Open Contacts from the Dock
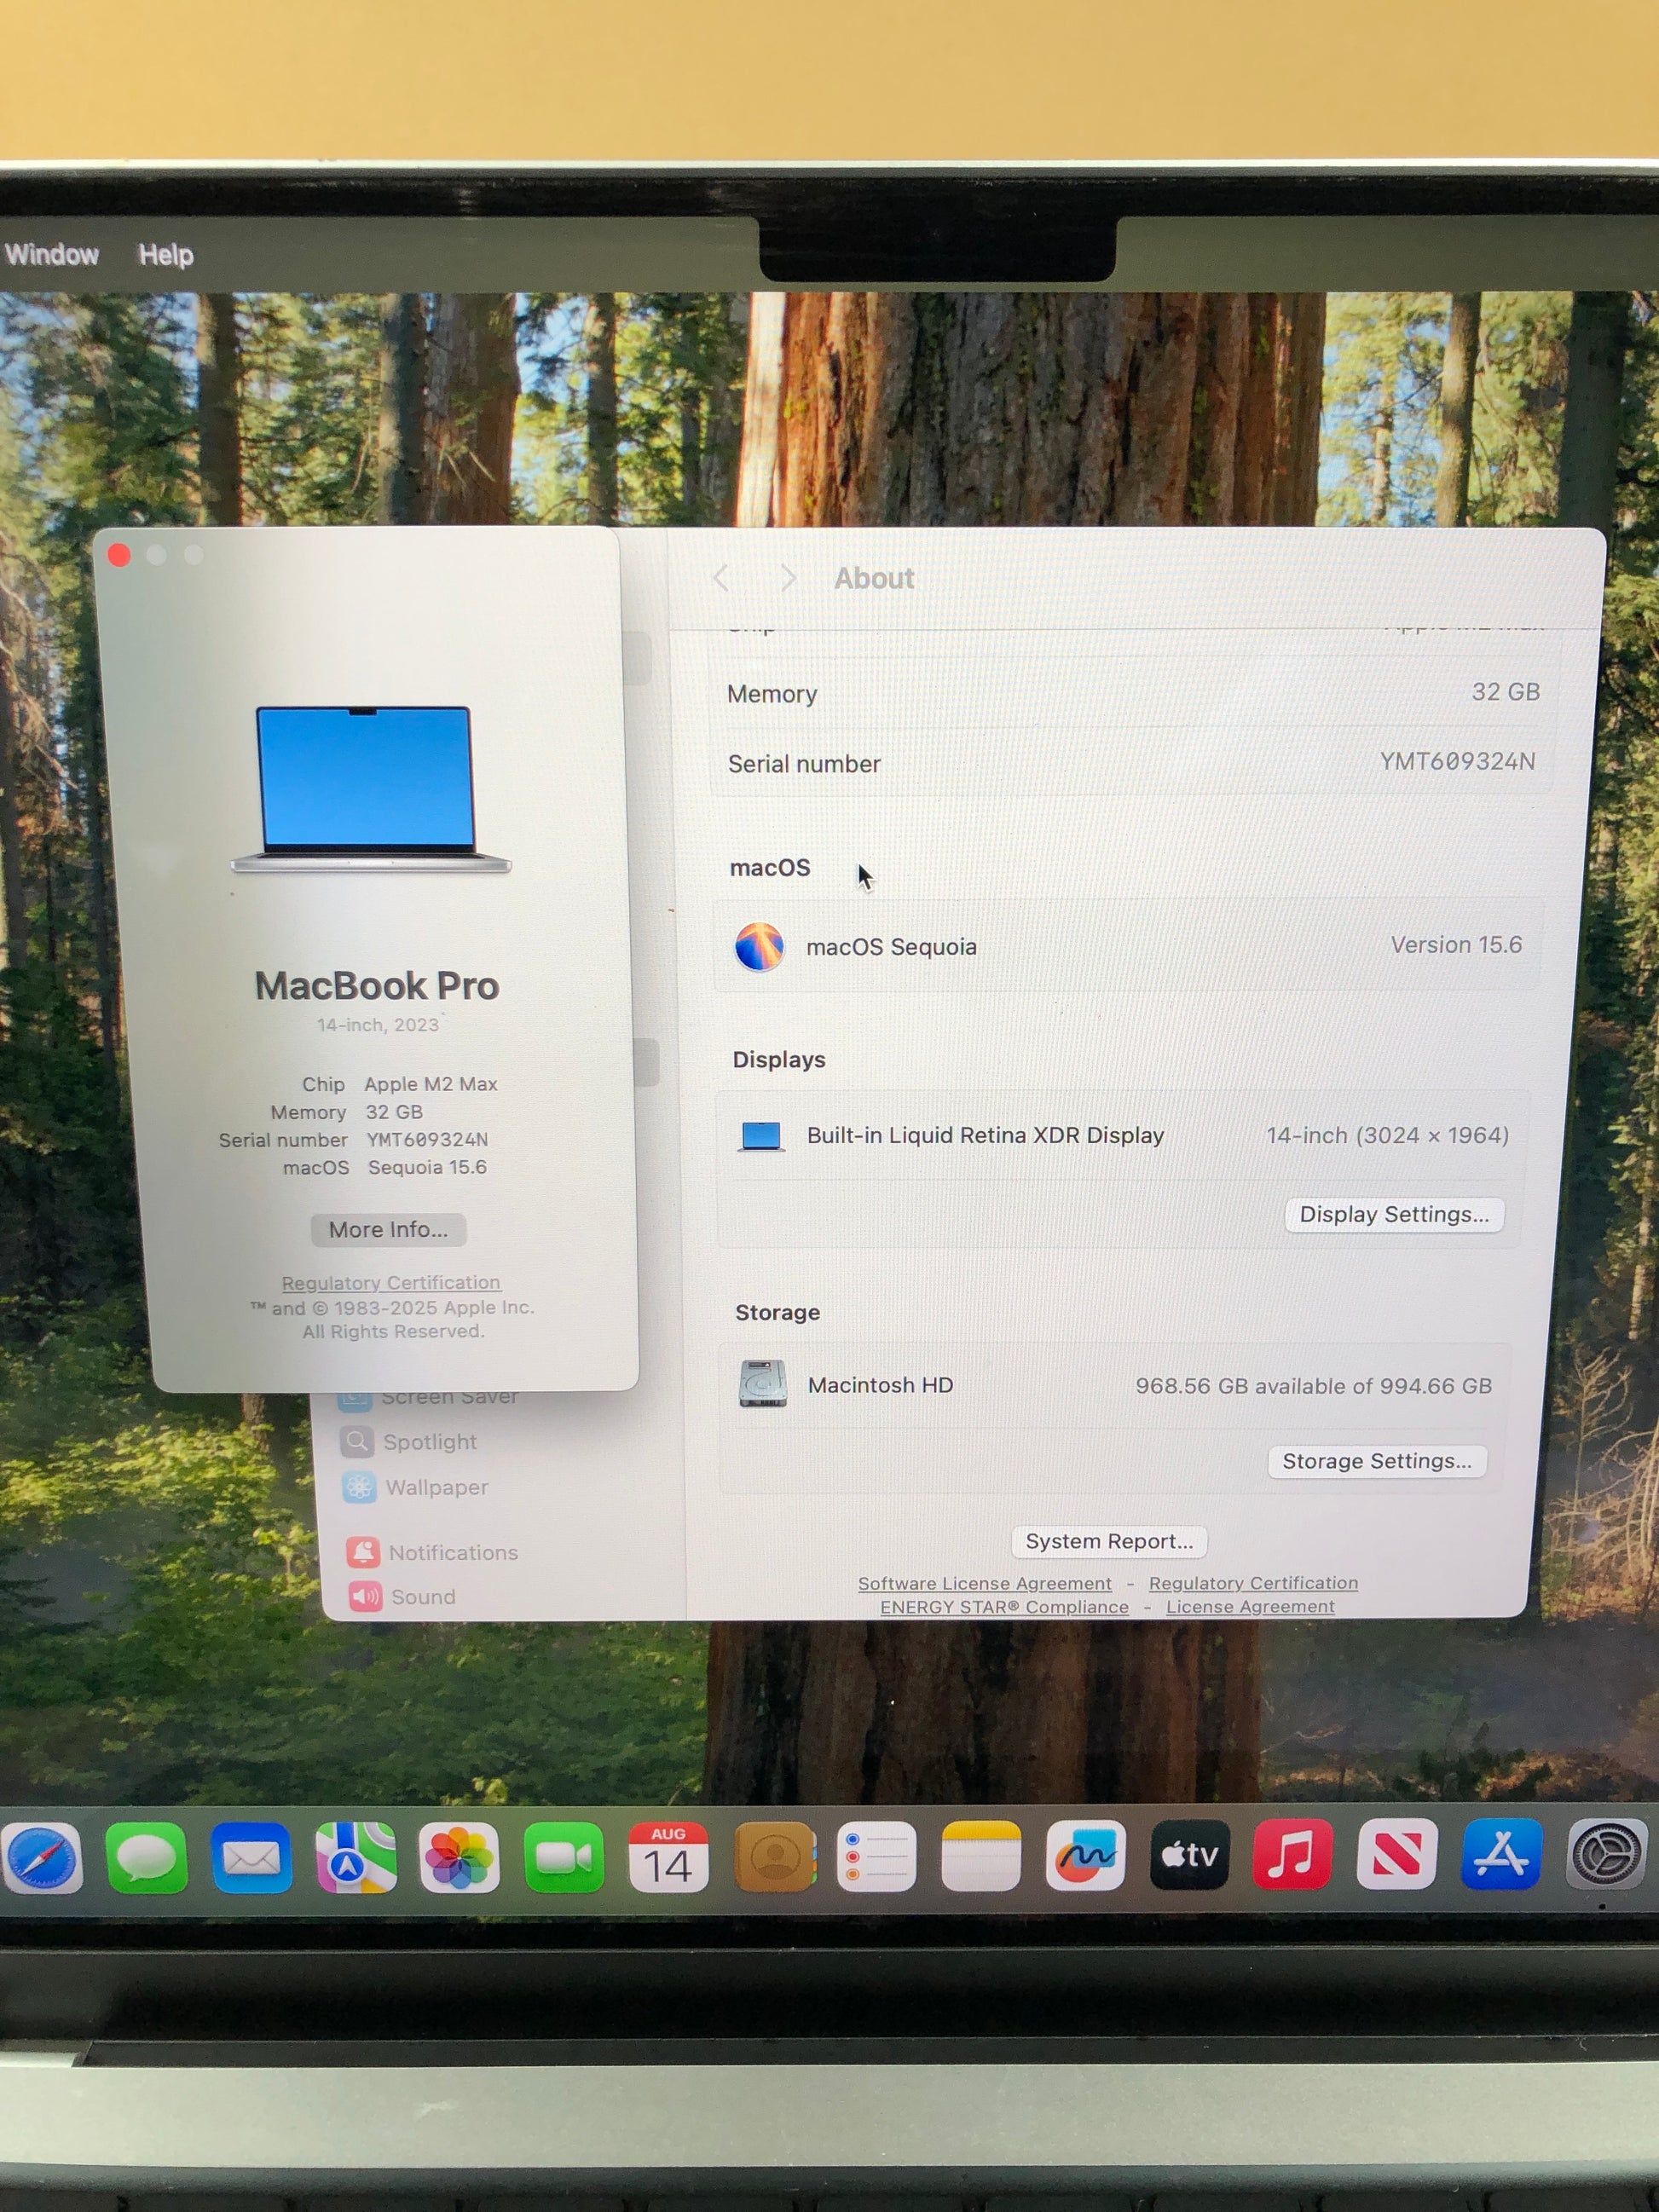1659x2212 pixels. (x=774, y=1857)
